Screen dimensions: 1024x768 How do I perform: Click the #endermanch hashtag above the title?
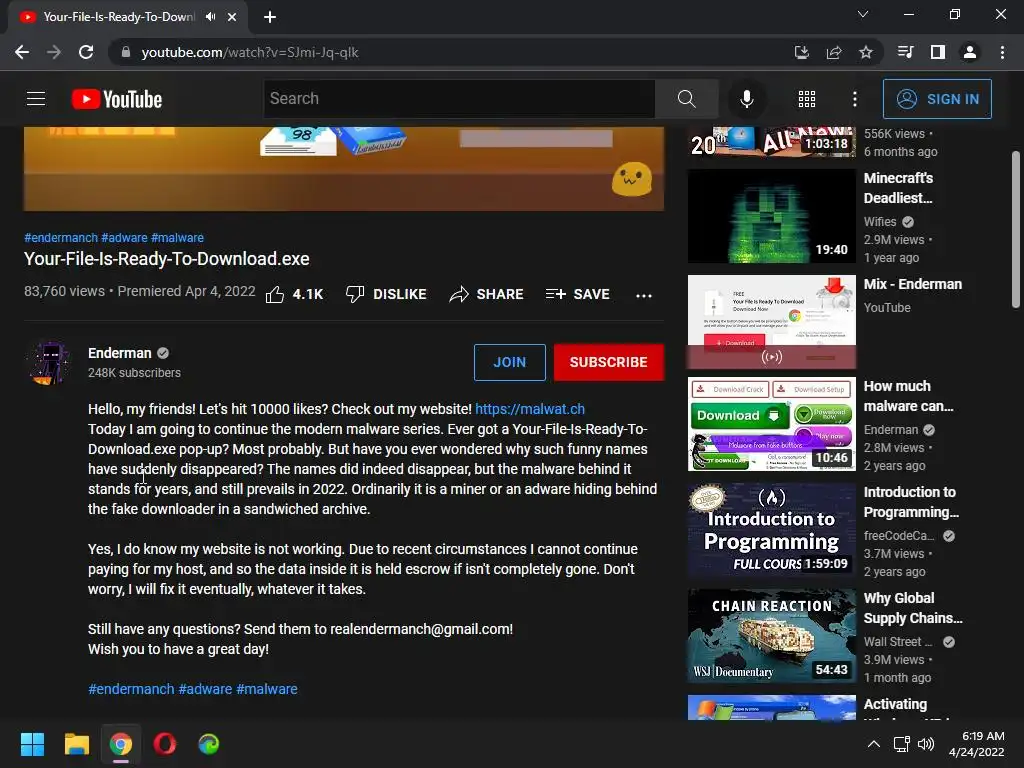click(x=61, y=238)
